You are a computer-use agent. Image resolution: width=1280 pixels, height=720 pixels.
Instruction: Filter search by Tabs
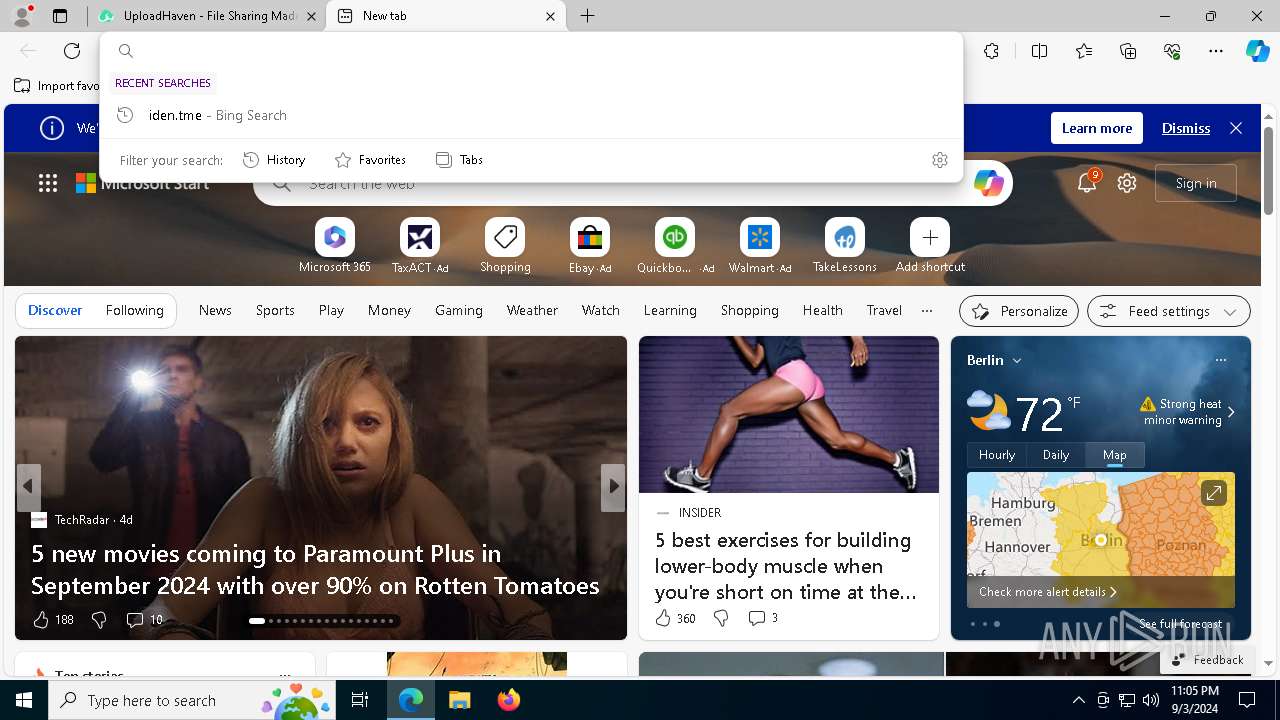459,160
